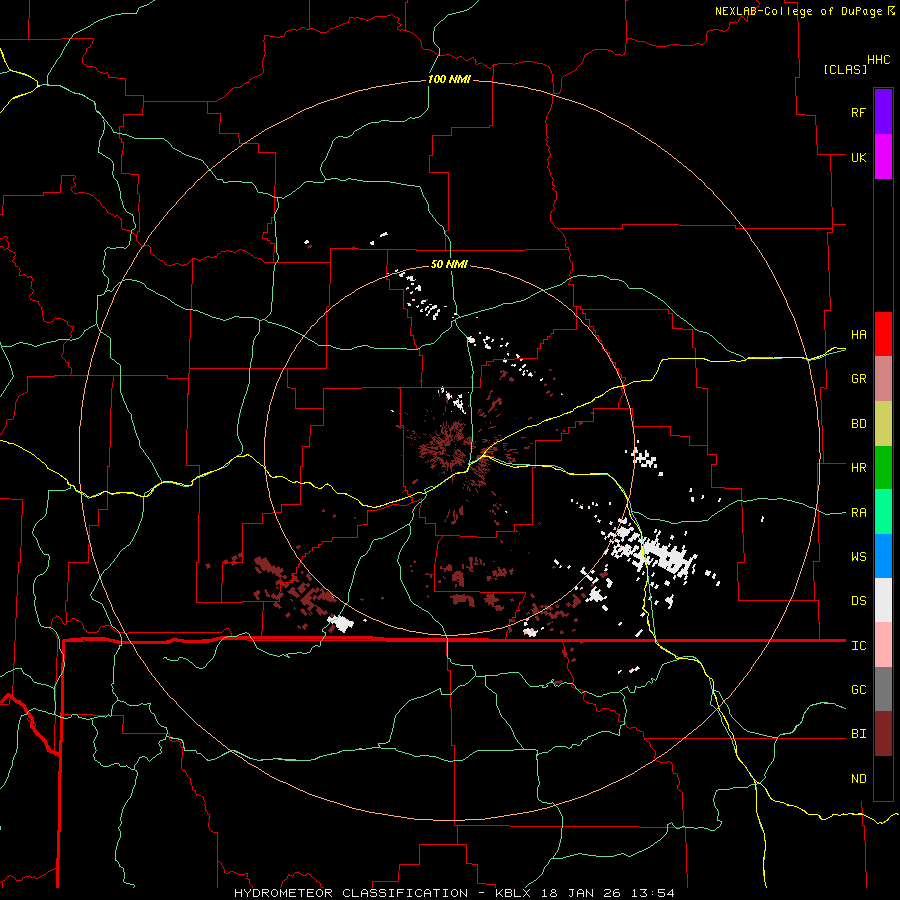Click the purple RF color swatch
The width and height of the screenshot is (900, 900).
(883, 111)
